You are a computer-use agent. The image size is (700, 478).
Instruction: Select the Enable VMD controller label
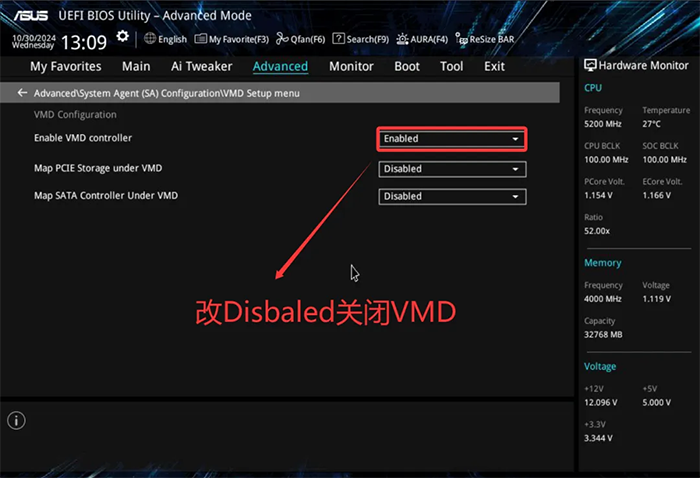(83, 138)
